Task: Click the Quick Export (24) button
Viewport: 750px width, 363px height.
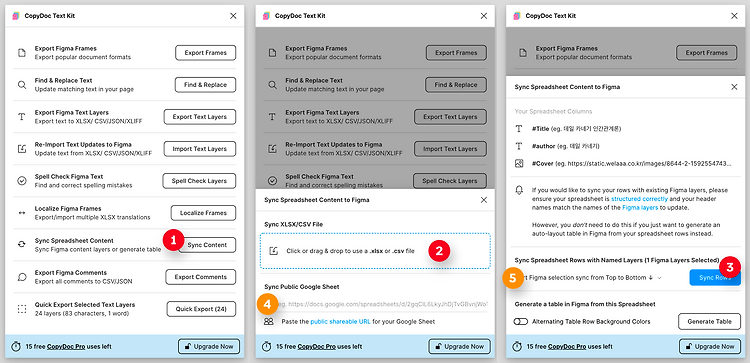Action: click(x=201, y=309)
